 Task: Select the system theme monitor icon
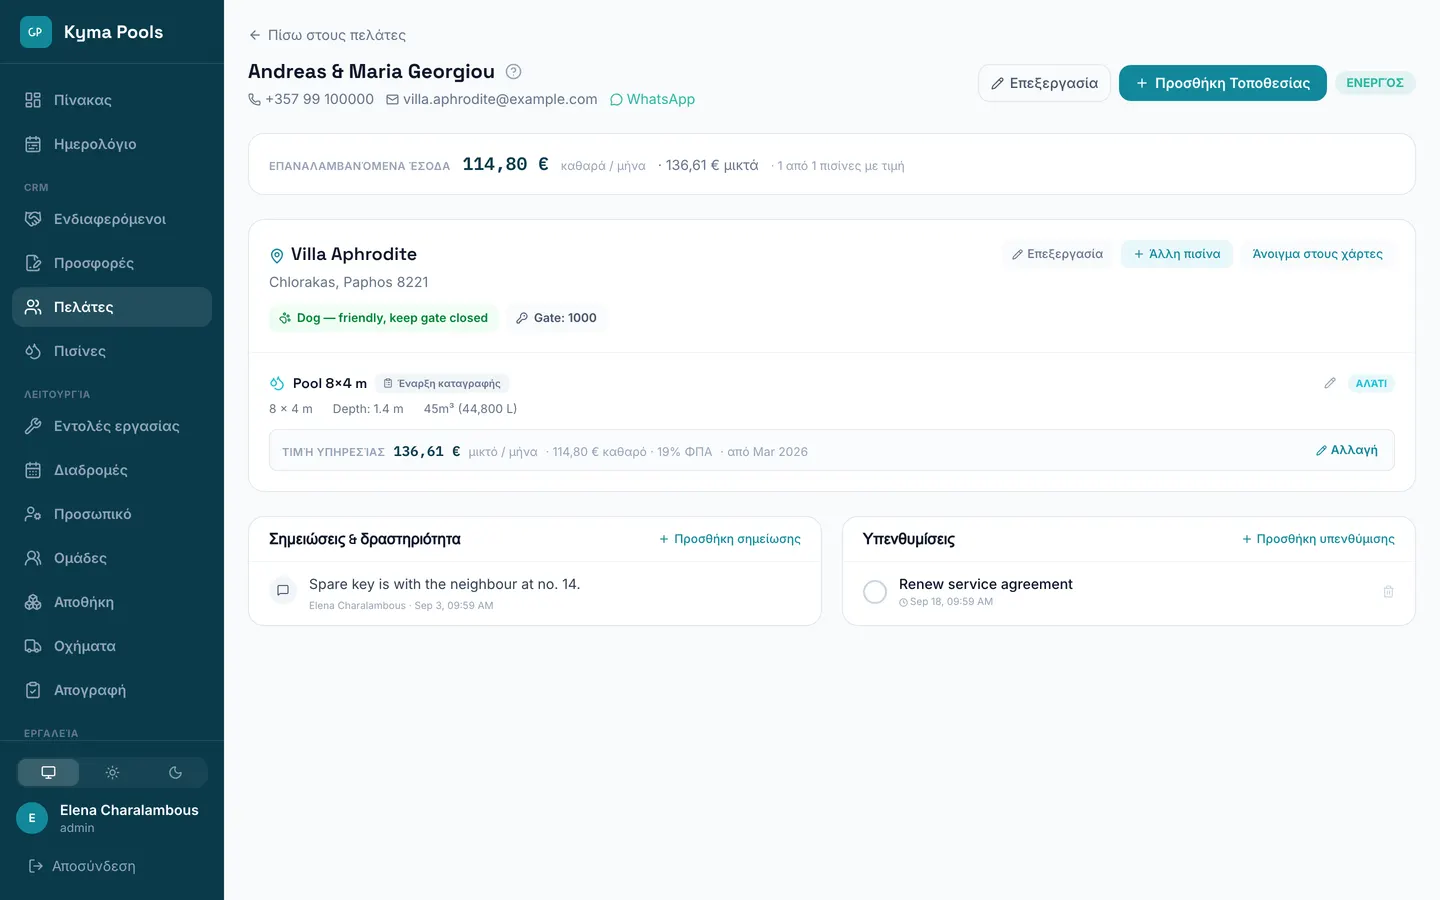coord(48,772)
